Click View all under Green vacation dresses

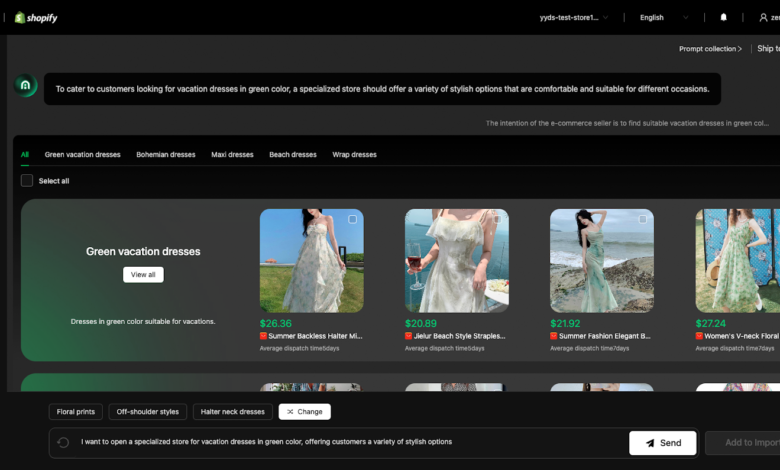[x=143, y=274]
